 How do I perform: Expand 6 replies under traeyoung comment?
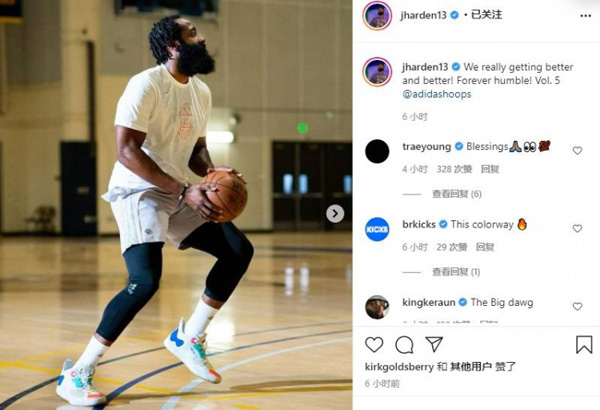[457, 194]
